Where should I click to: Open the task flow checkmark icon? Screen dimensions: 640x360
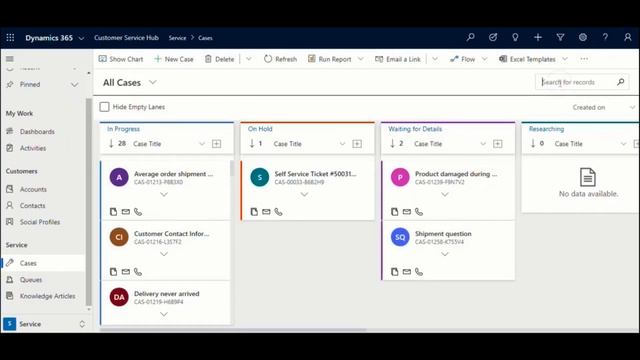[x=493, y=37]
